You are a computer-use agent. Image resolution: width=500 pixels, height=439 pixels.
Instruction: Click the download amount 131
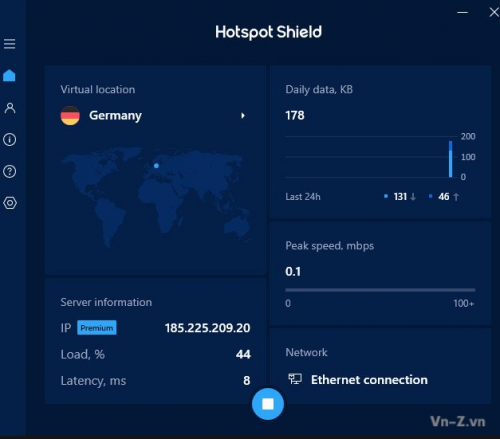[x=400, y=197]
